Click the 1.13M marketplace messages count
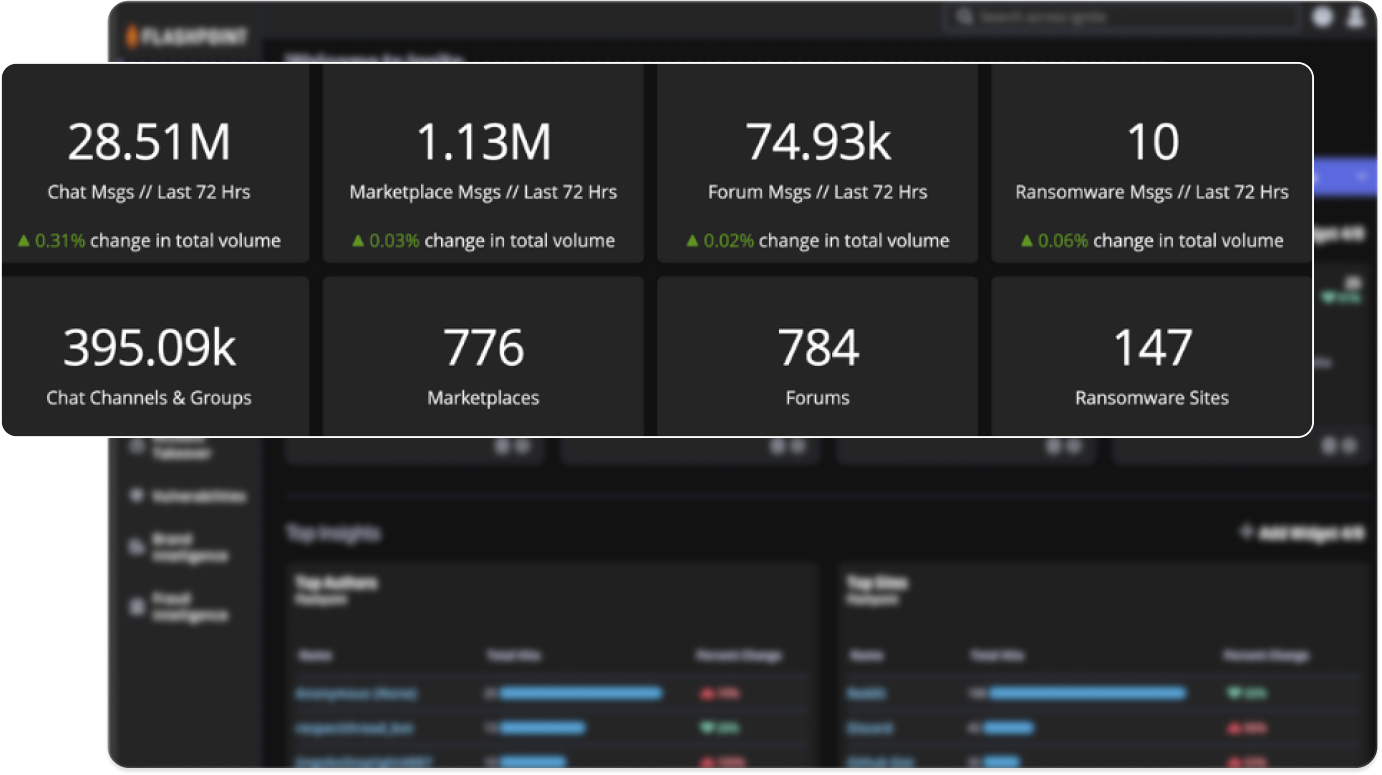The image size is (1382, 775). click(483, 142)
